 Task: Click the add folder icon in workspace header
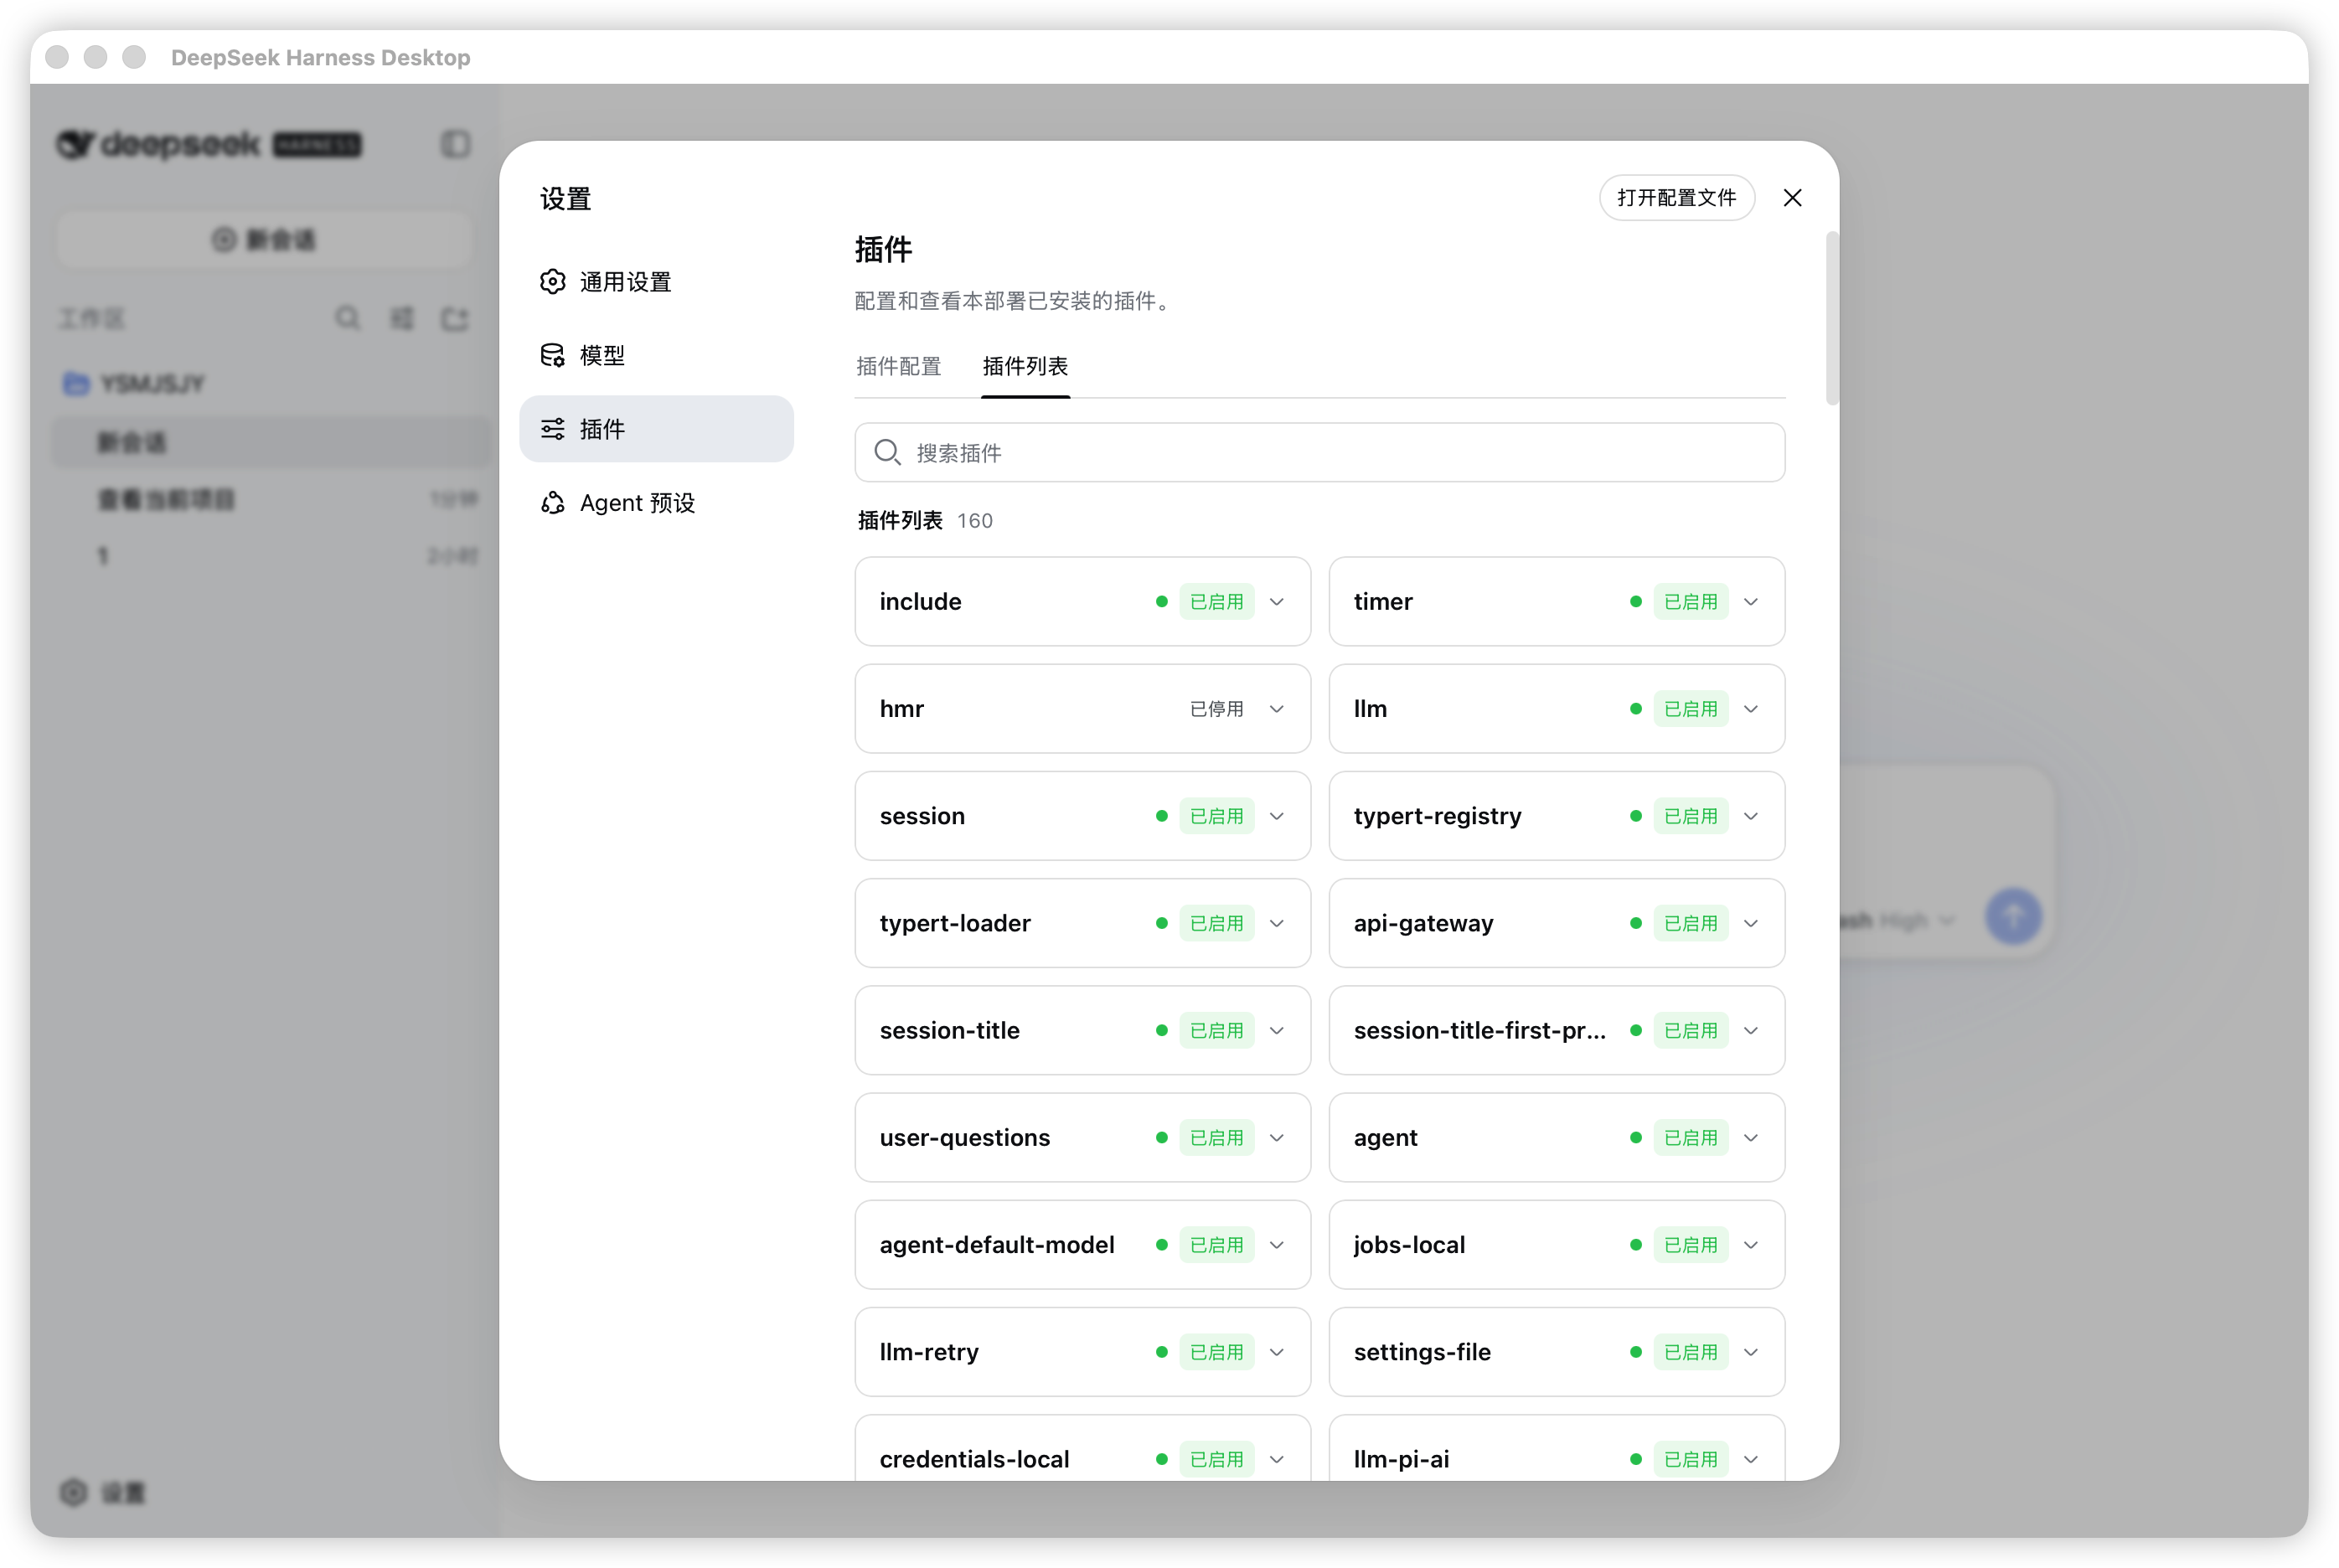(x=455, y=318)
